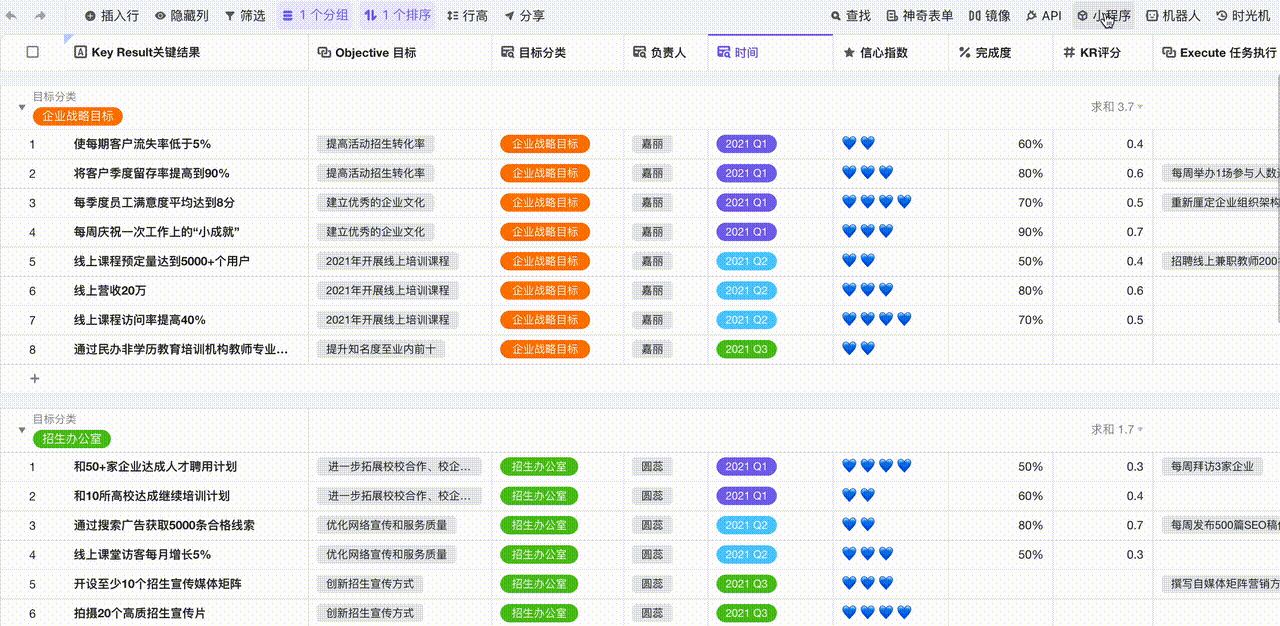Click the number icon in KR评分 header
1280x626 pixels.
(1069, 52)
